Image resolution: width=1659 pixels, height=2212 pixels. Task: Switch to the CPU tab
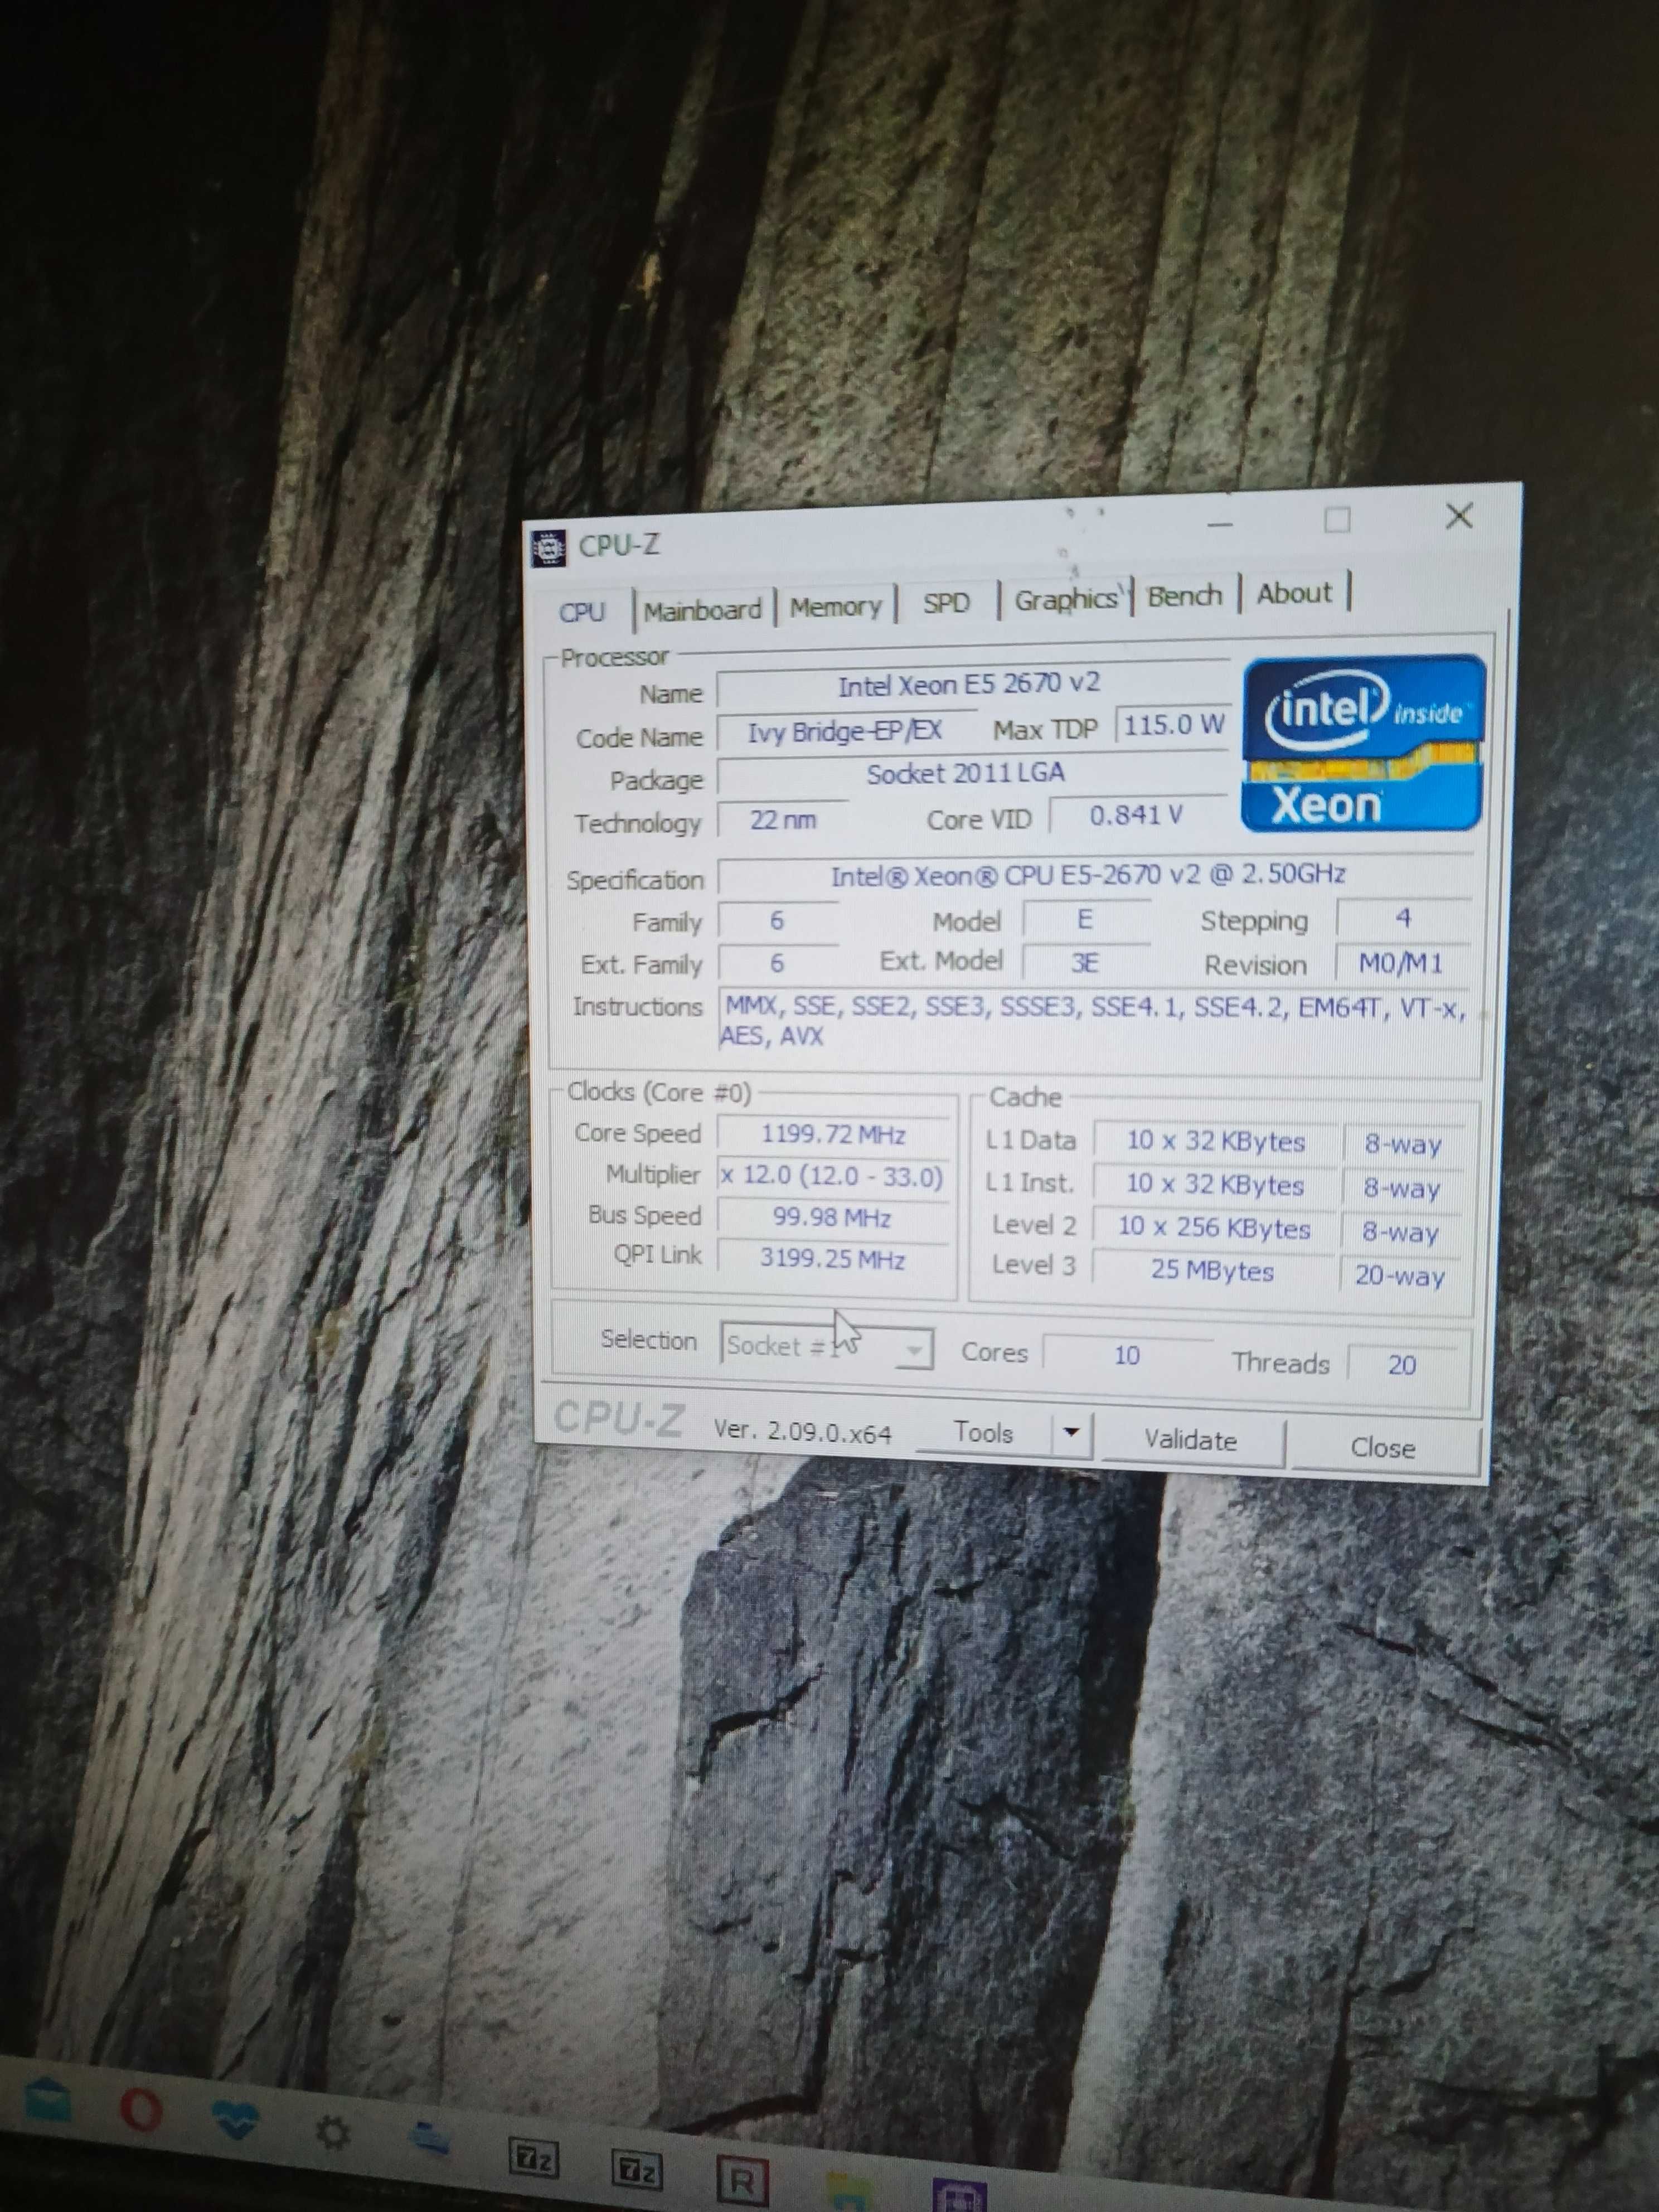point(582,611)
